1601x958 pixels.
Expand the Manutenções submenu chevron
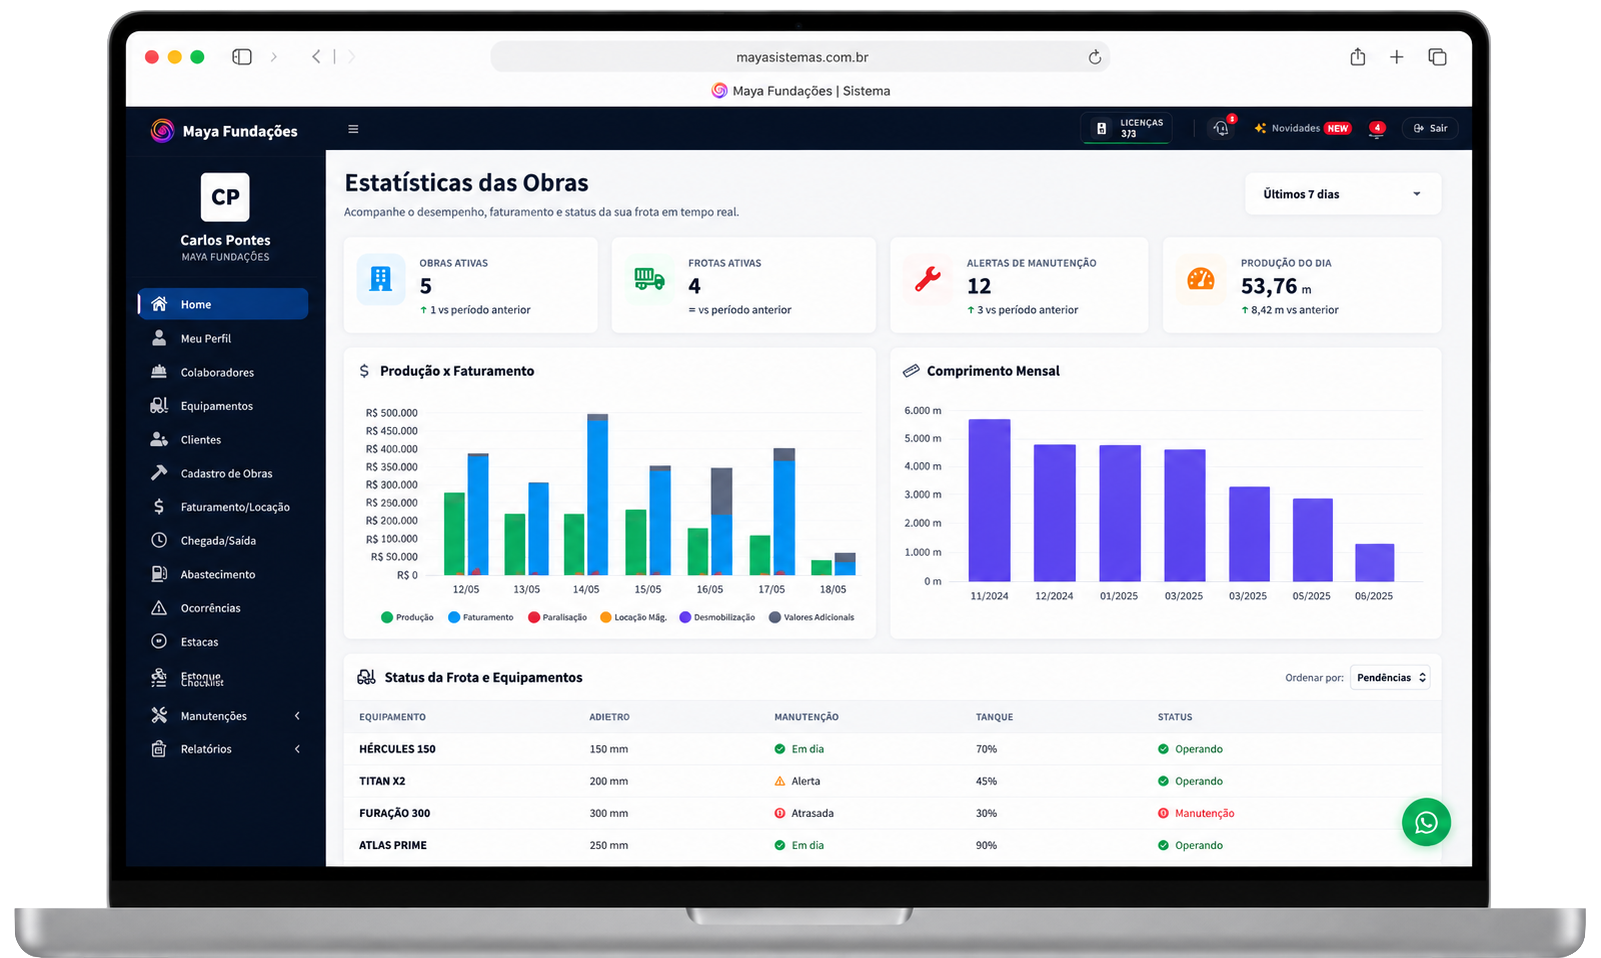(297, 716)
